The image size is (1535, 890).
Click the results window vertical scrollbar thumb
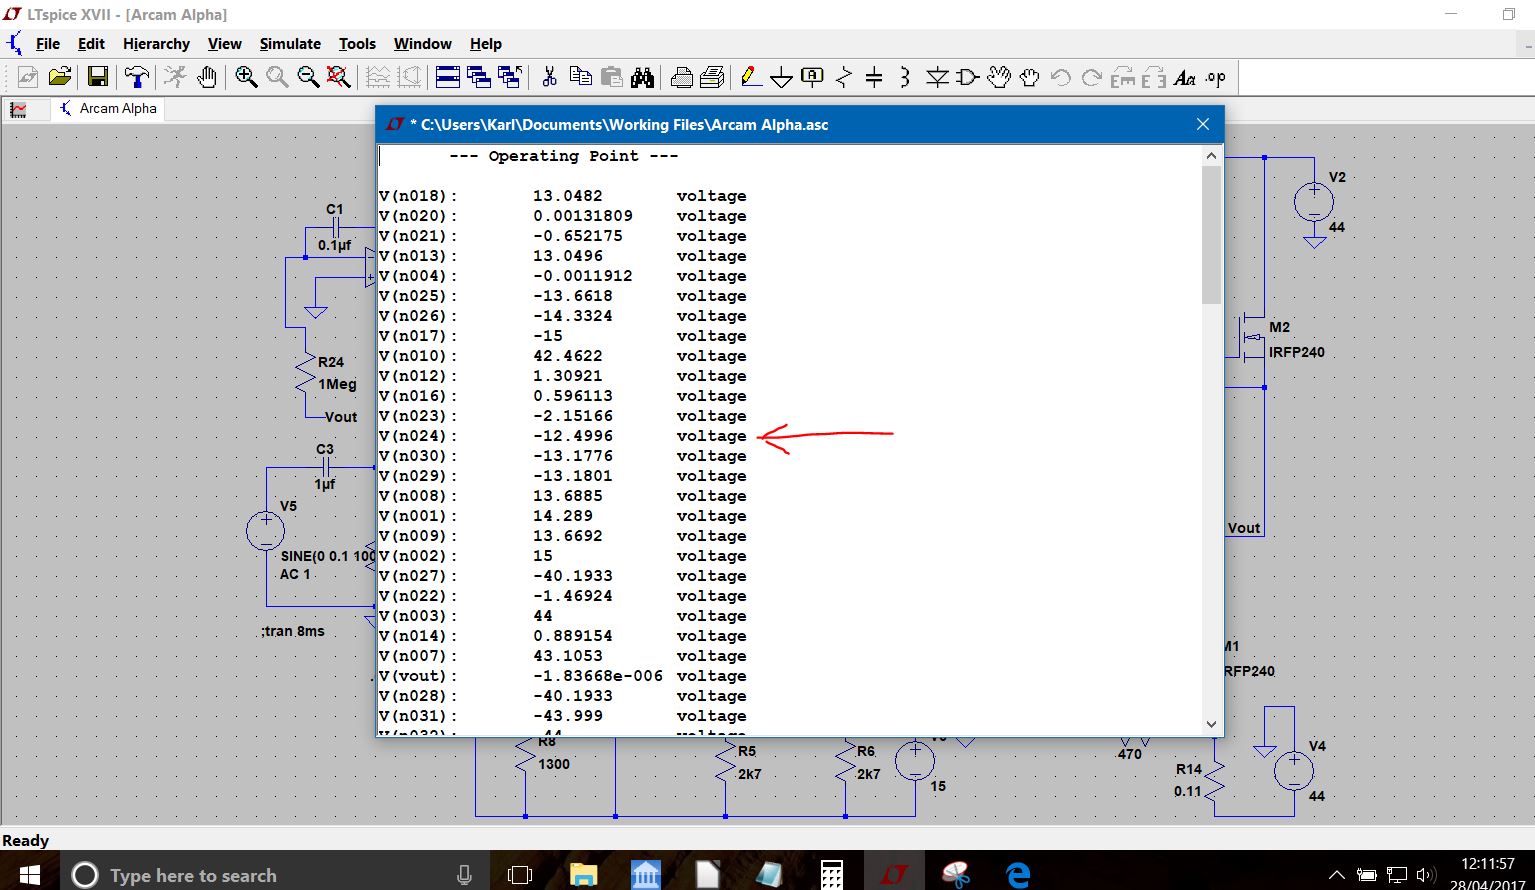click(1211, 235)
